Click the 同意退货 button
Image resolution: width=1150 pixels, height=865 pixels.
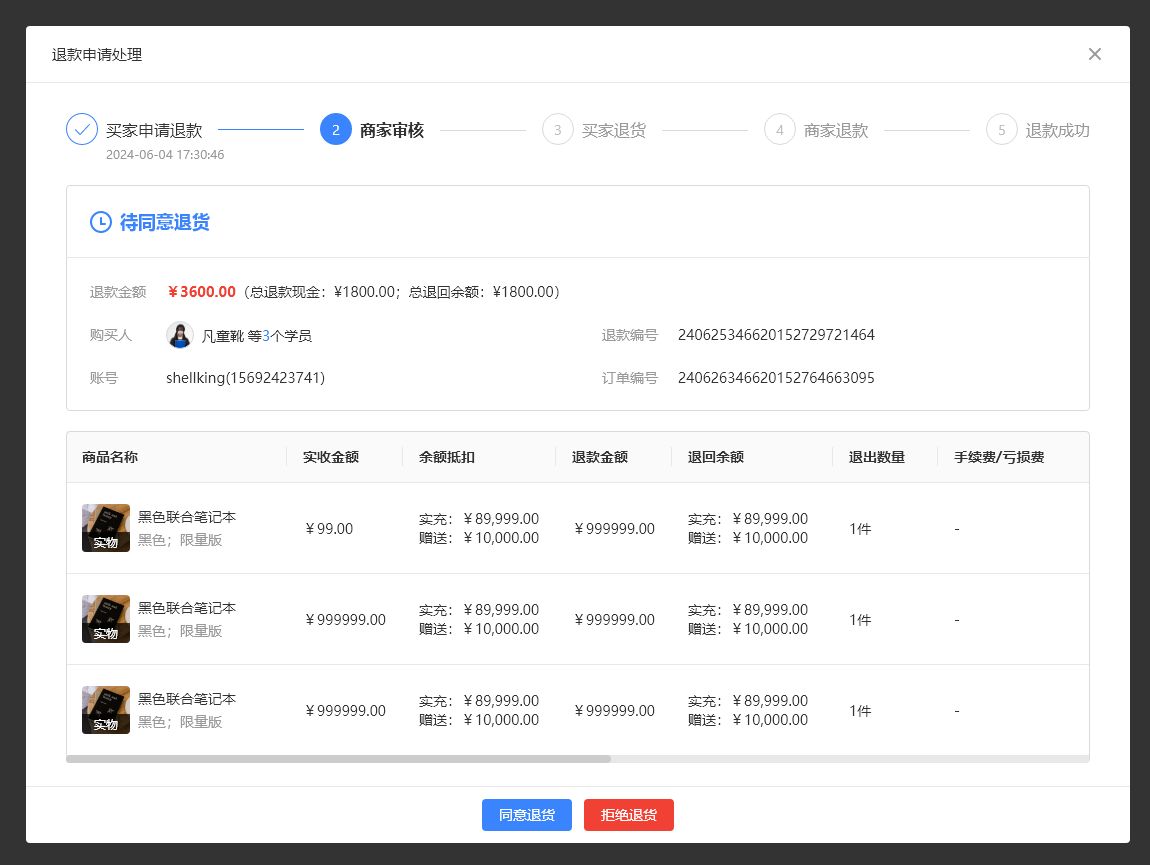pos(526,815)
